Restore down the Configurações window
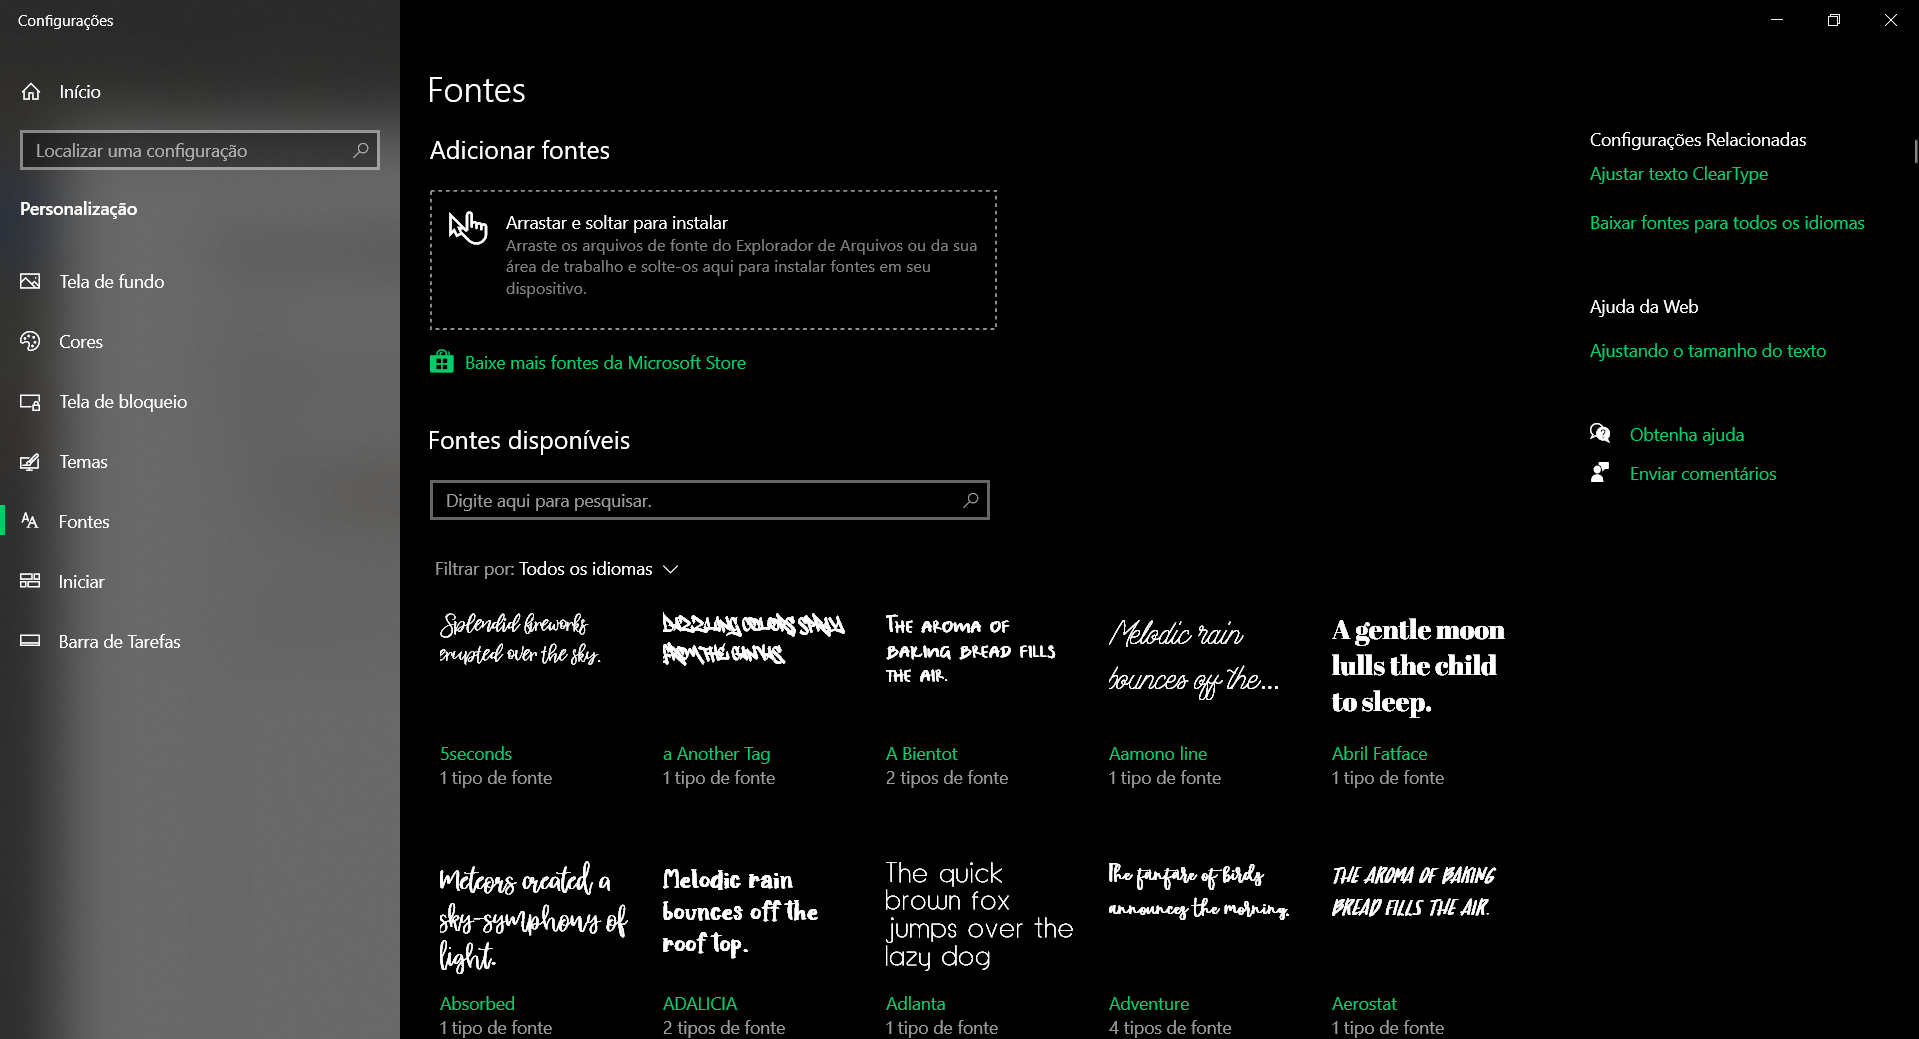This screenshot has width=1919, height=1039. click(1834, 20)
